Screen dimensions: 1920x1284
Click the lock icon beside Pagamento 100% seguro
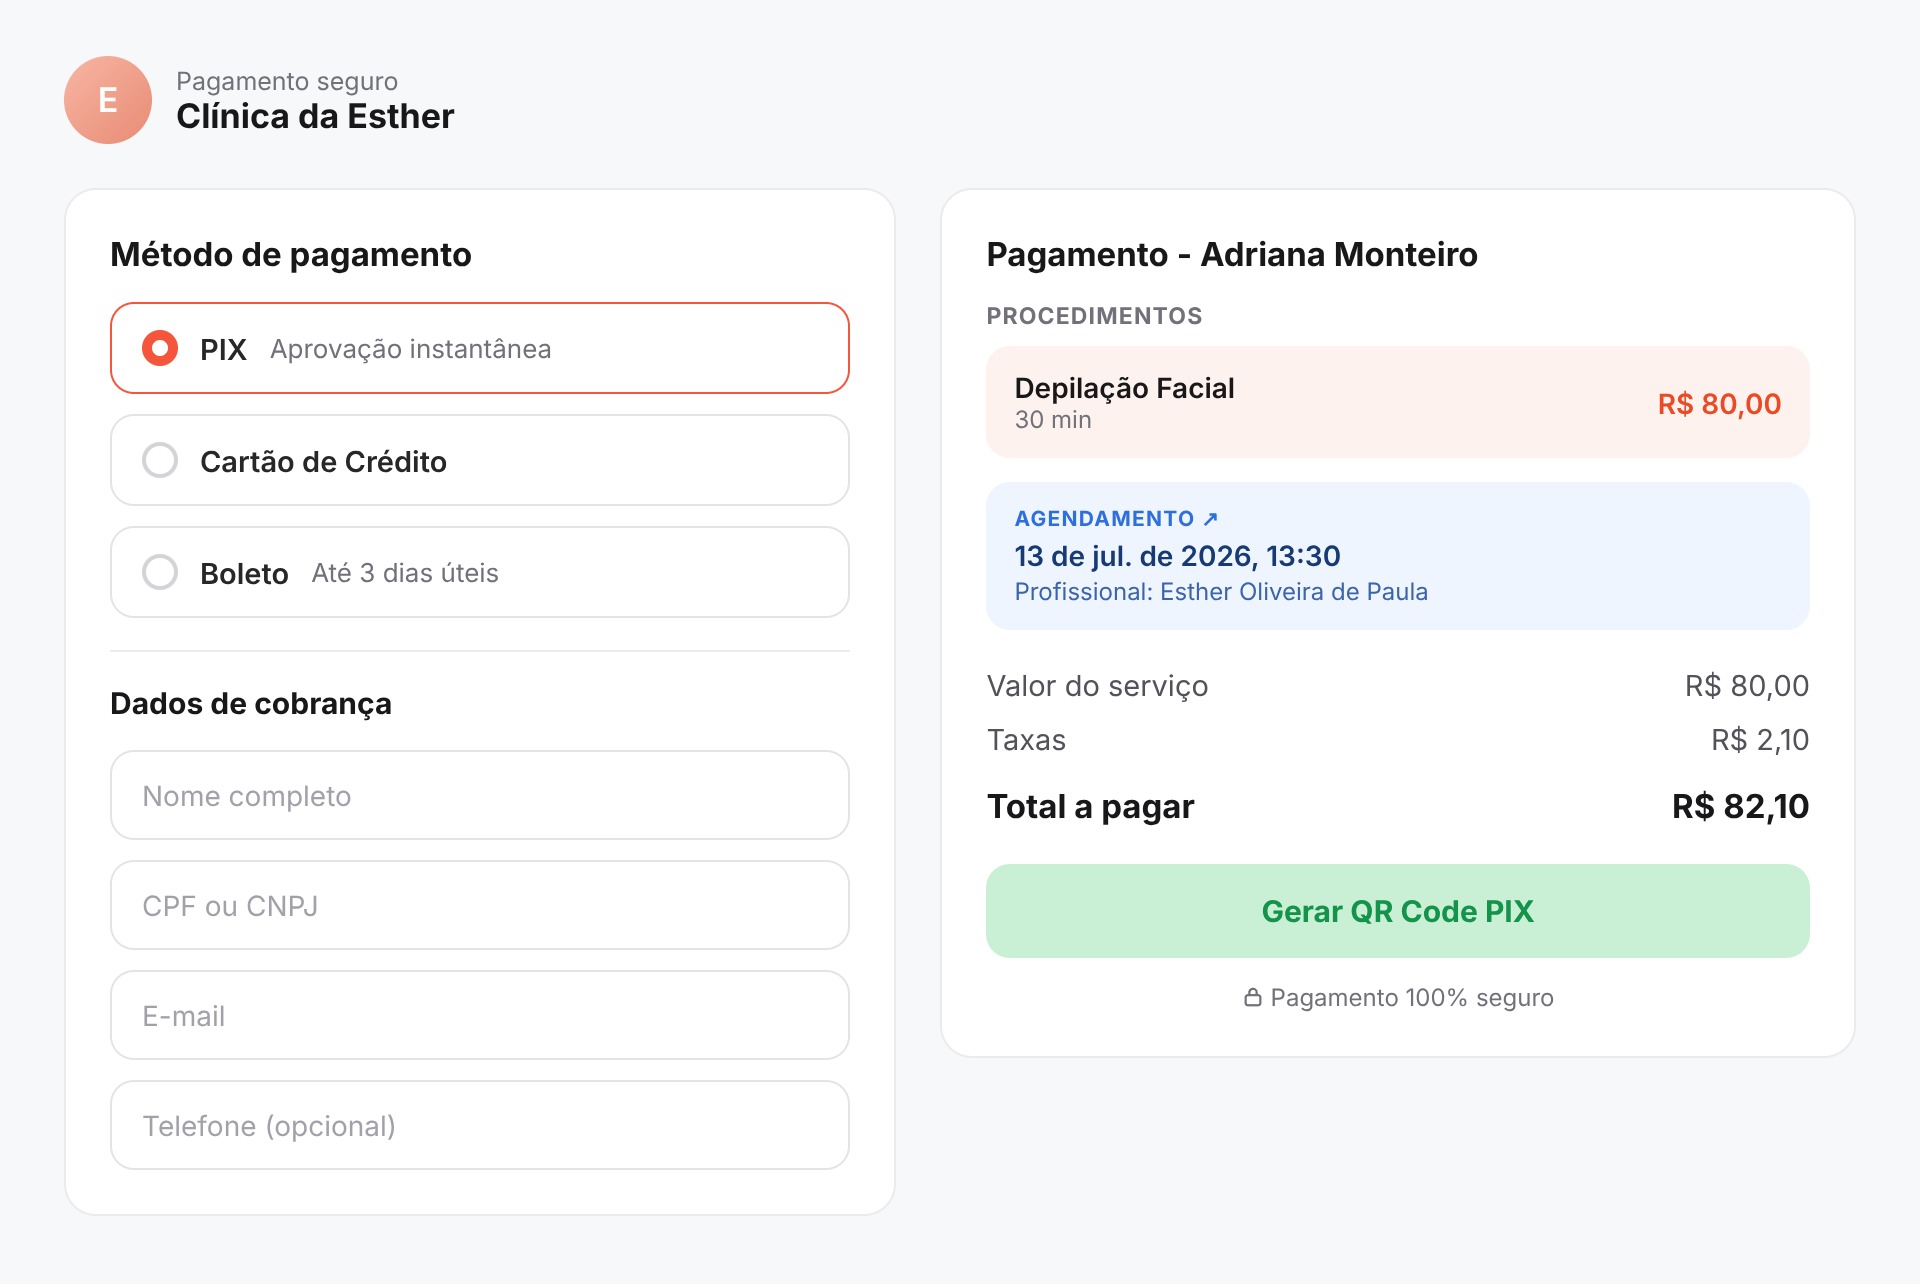[1252, 998]
